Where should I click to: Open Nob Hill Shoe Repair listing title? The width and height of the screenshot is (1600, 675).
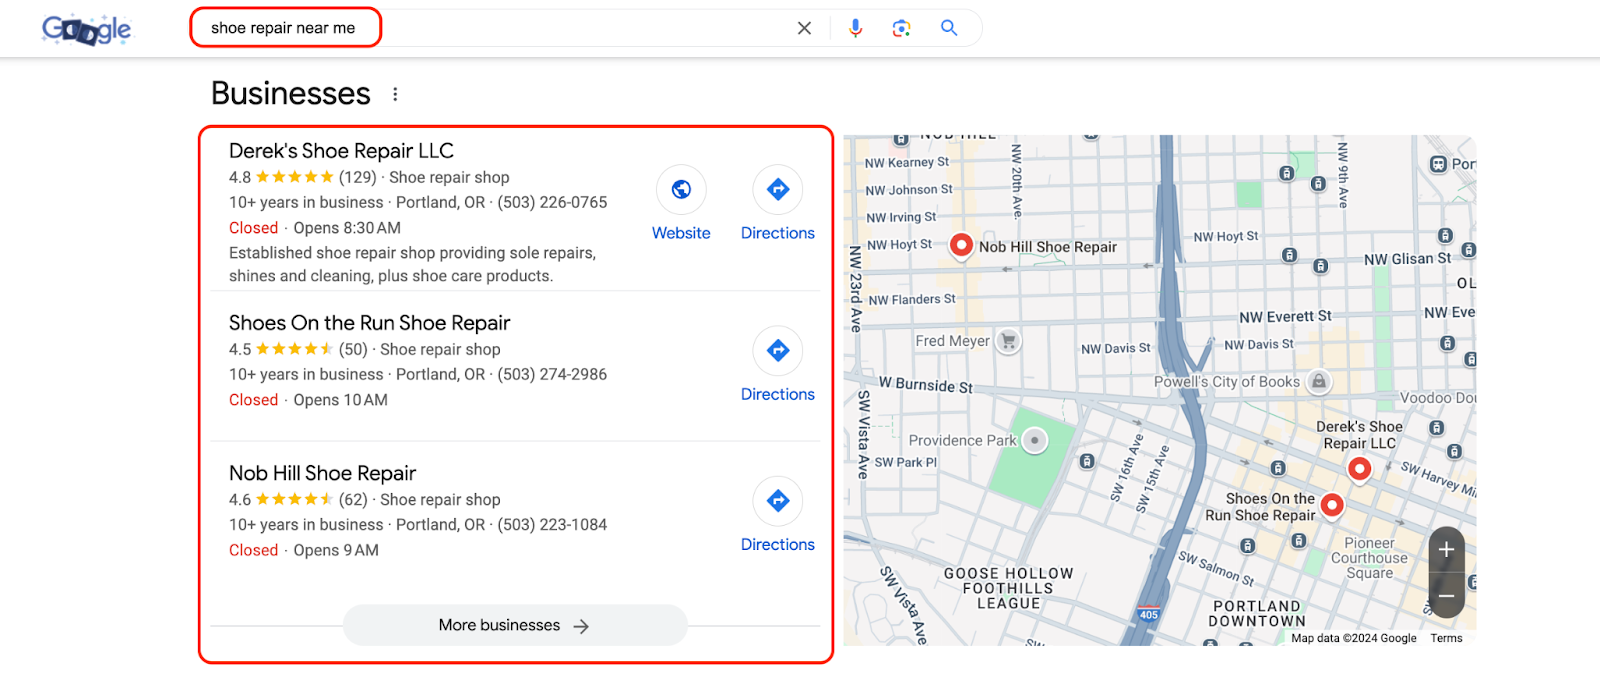(322, 473)
